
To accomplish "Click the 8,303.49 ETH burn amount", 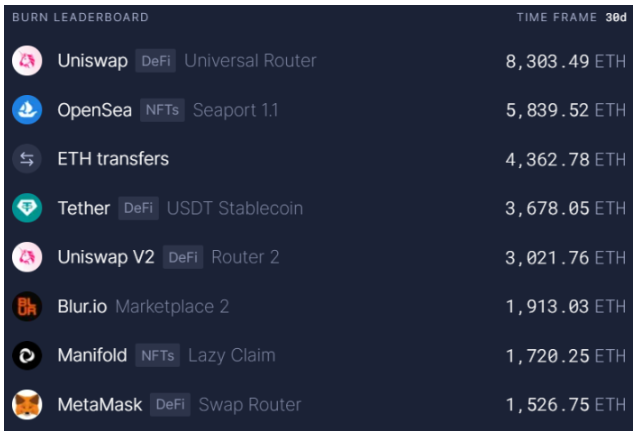I will point(566,61).
